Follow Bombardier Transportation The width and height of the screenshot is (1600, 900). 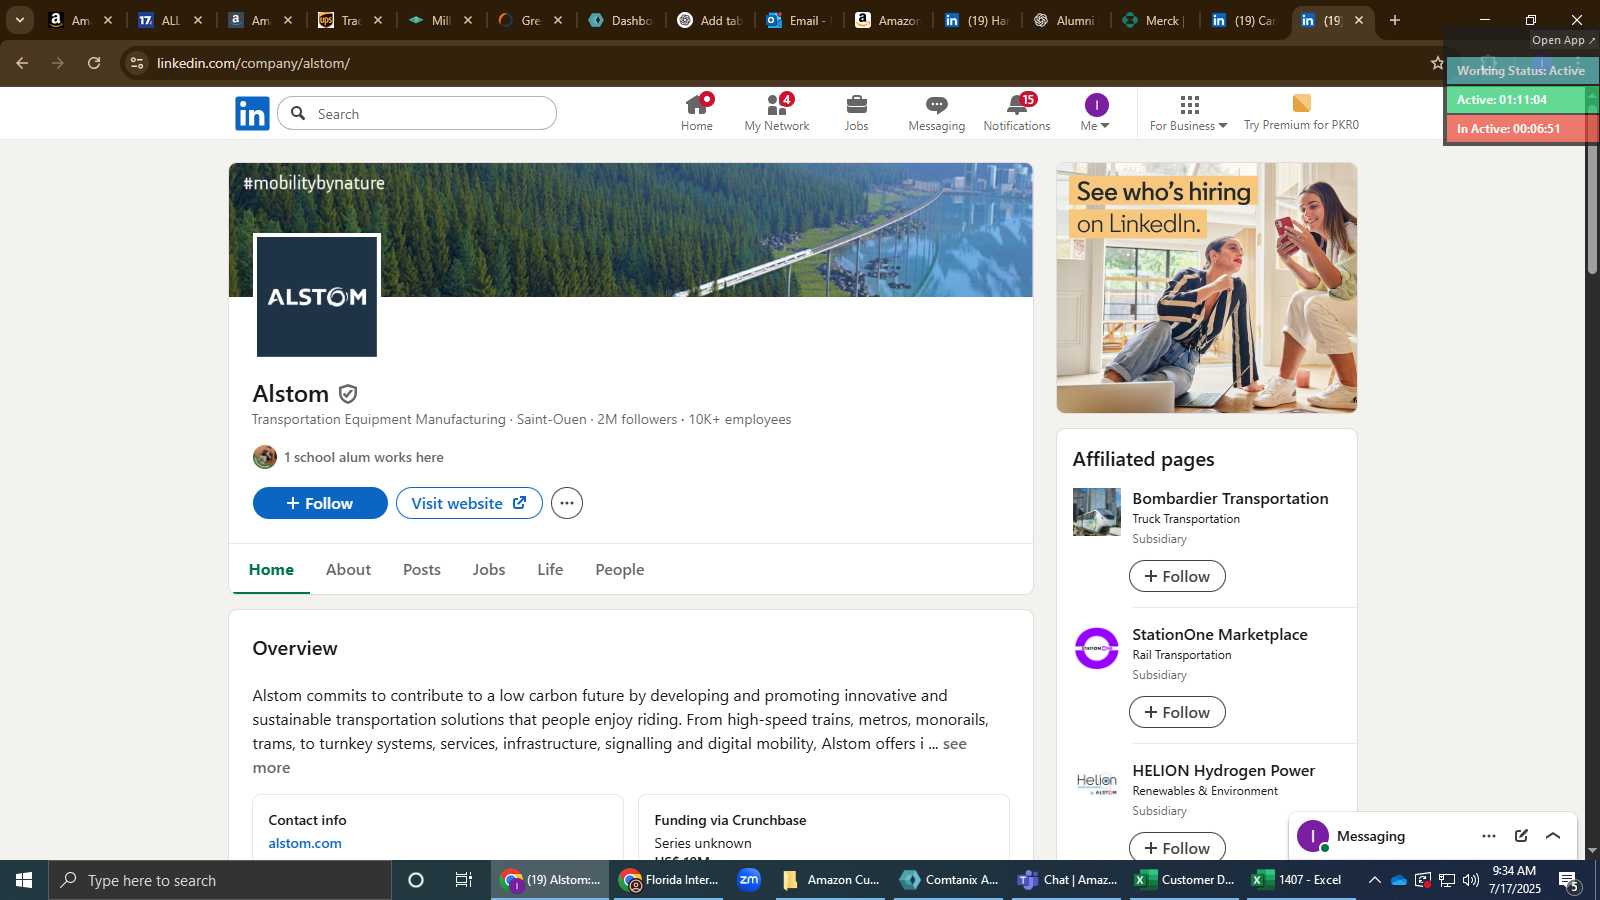click(x=1177, y=576)
